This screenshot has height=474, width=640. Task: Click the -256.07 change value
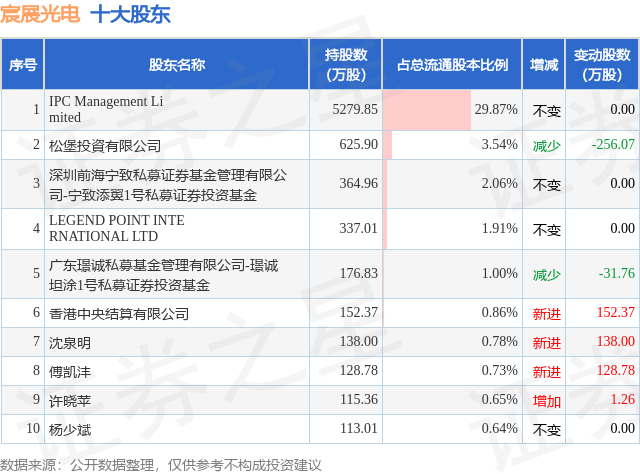[613, 145]
